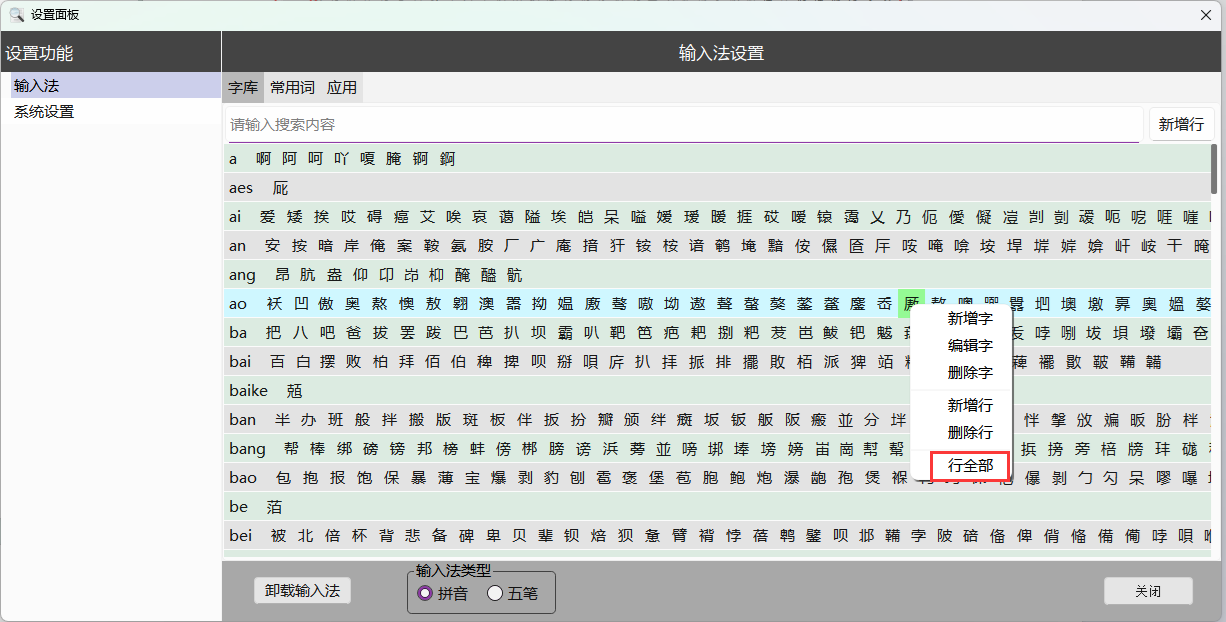
Task: Switch to the 字库 tab
Action: click(243, 88)
